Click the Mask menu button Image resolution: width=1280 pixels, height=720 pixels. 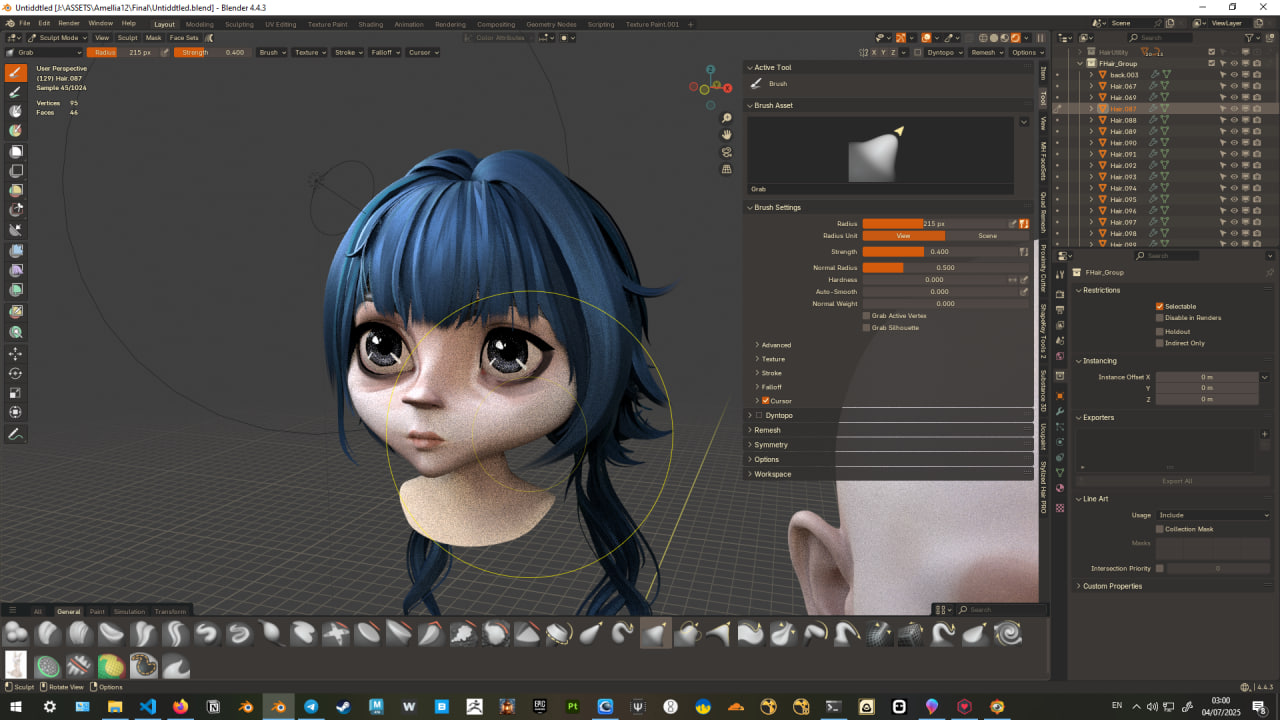pos(153,38)
